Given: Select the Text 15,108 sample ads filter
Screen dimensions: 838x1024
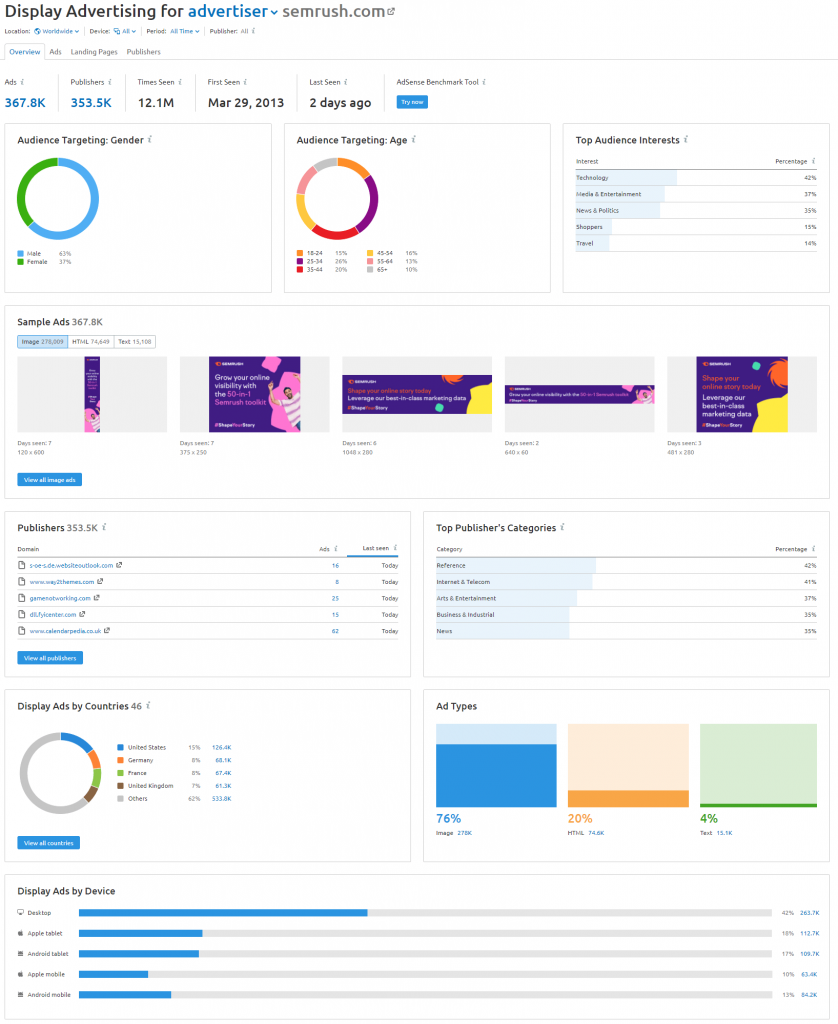Looking at the screenshot, I should 135,342.
